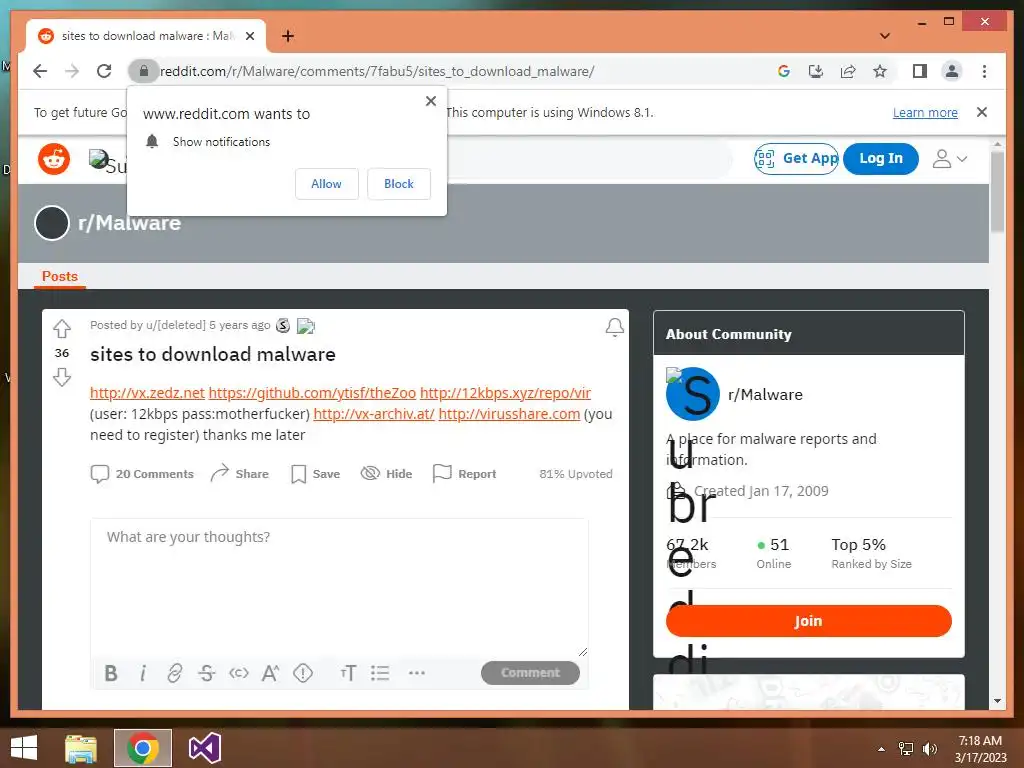This screenshot has height=768, width=1024.
Task: Open the Chrome side panel
Action: (920, 71)
